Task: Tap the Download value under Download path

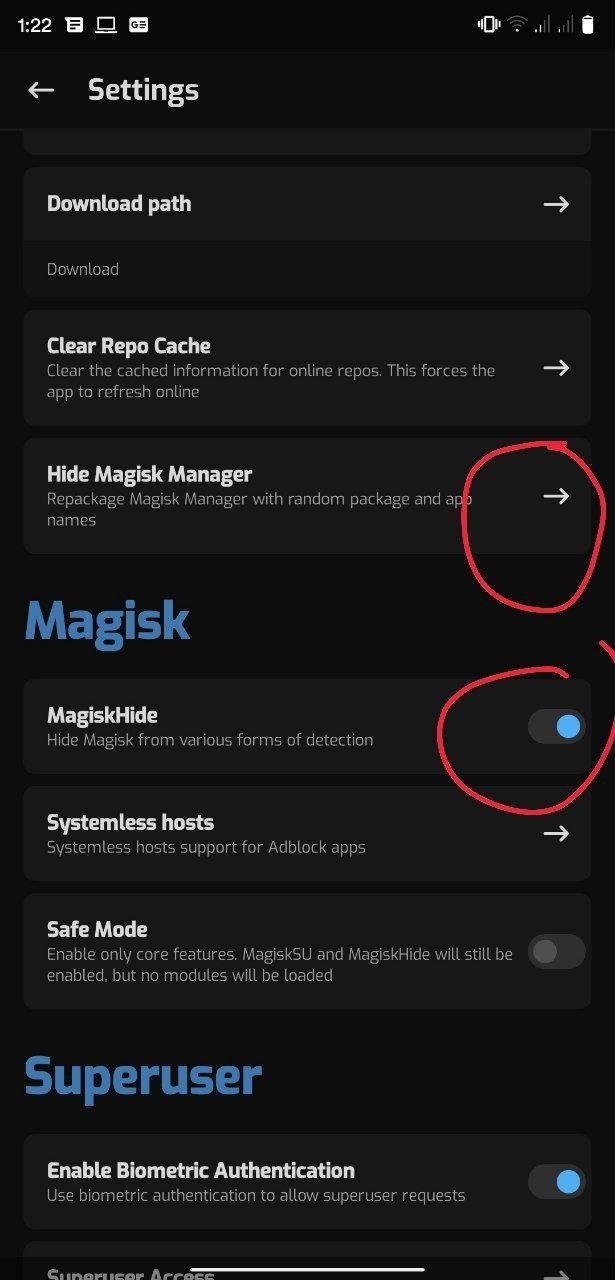Action: 83,269
